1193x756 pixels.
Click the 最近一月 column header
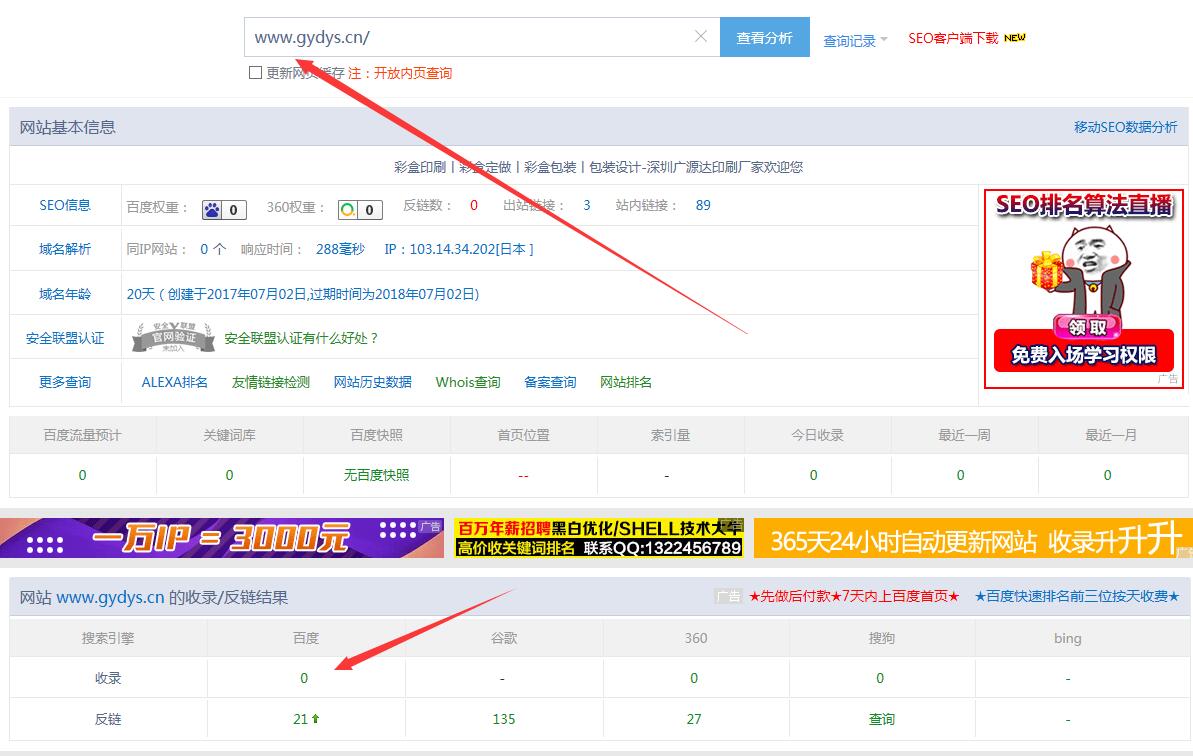coord(1111,435)
